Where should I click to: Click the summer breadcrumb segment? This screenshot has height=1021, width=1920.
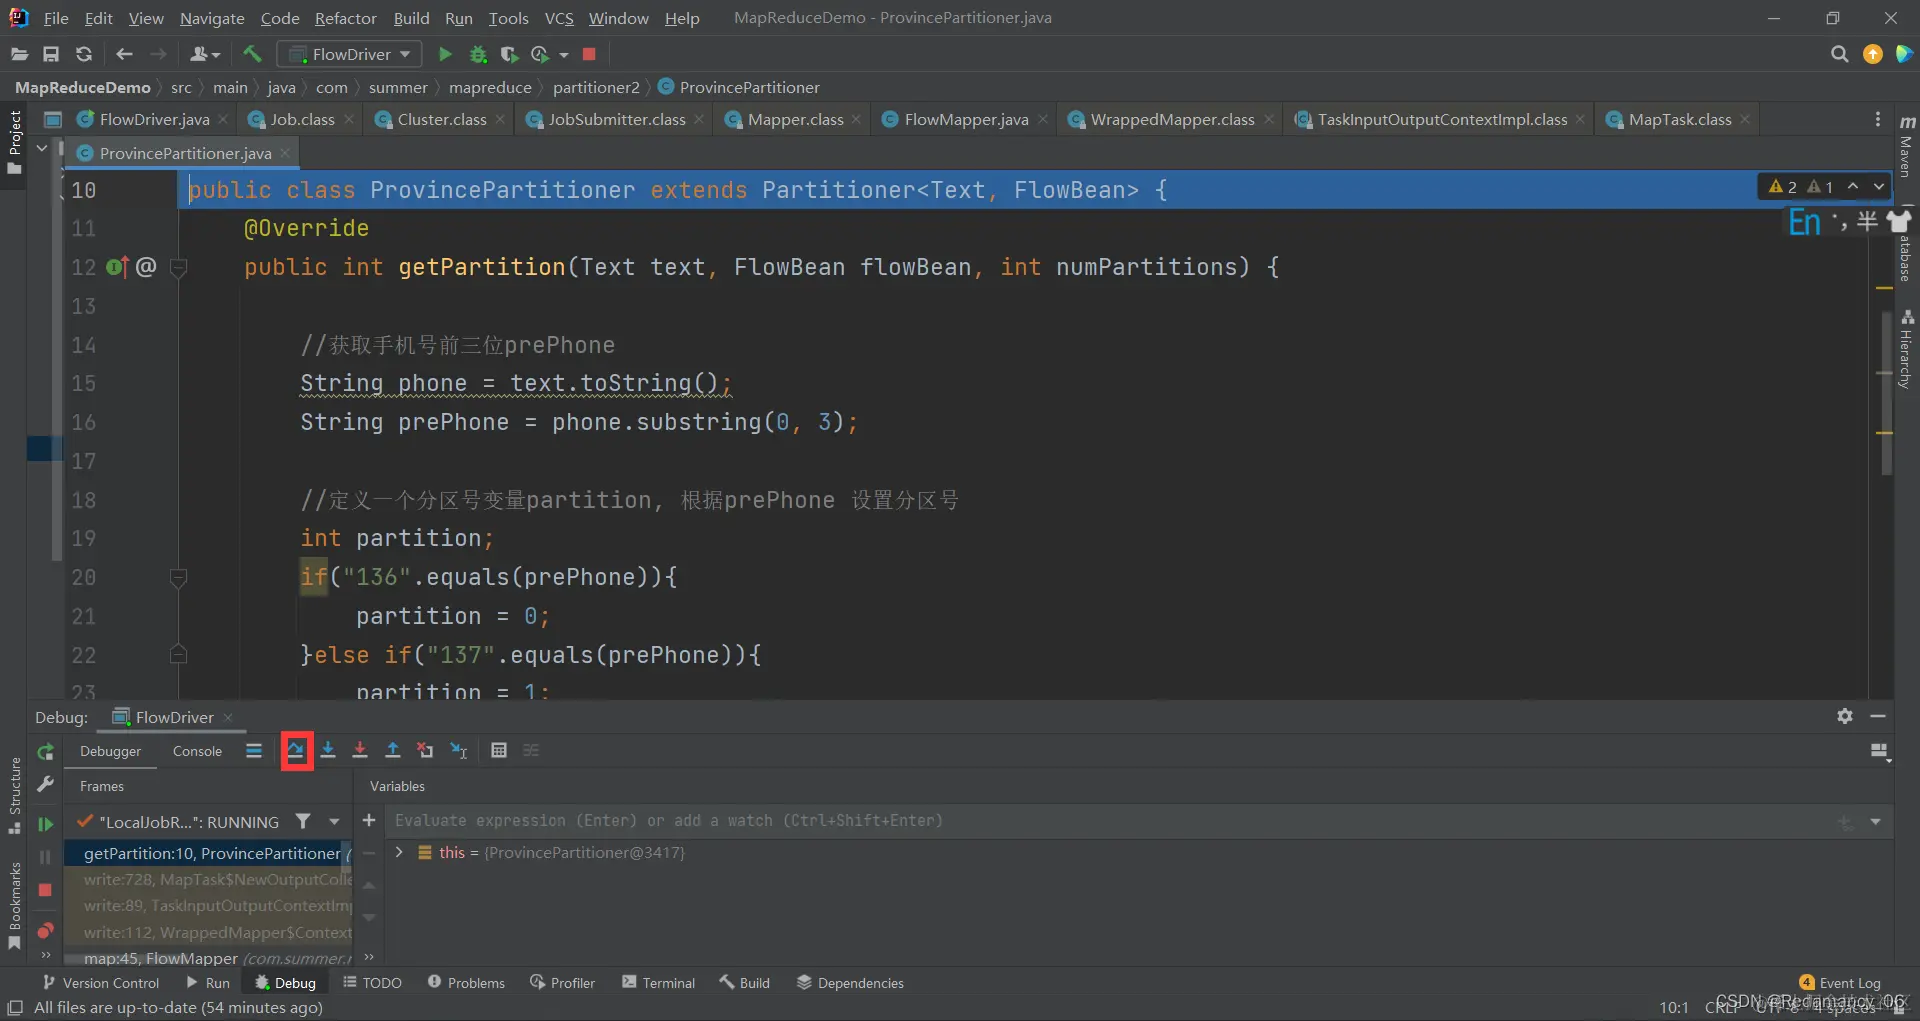pos(398,87)
